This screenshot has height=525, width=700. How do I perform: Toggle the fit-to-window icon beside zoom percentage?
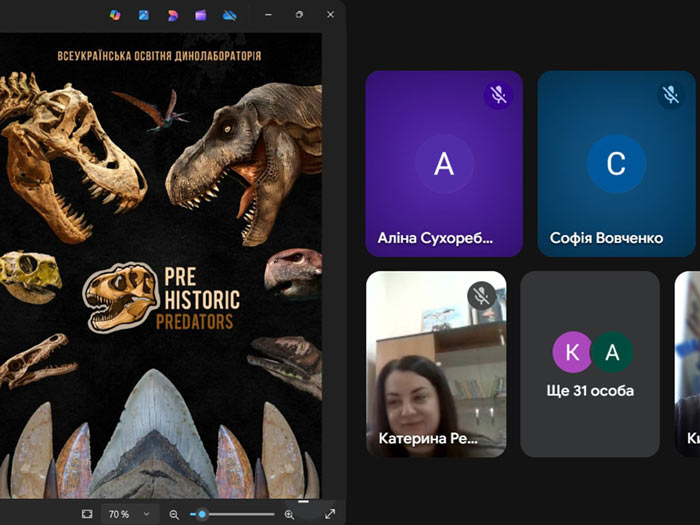(87, 514)
